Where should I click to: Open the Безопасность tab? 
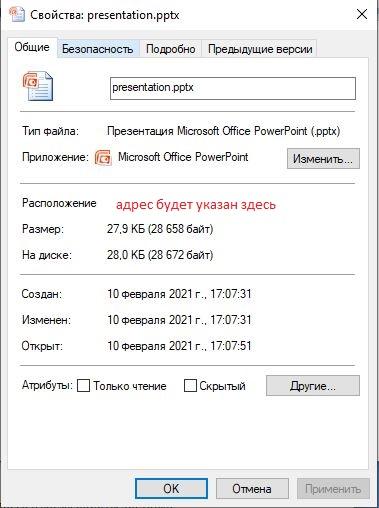pyautogui.click(x=98, y=49)
